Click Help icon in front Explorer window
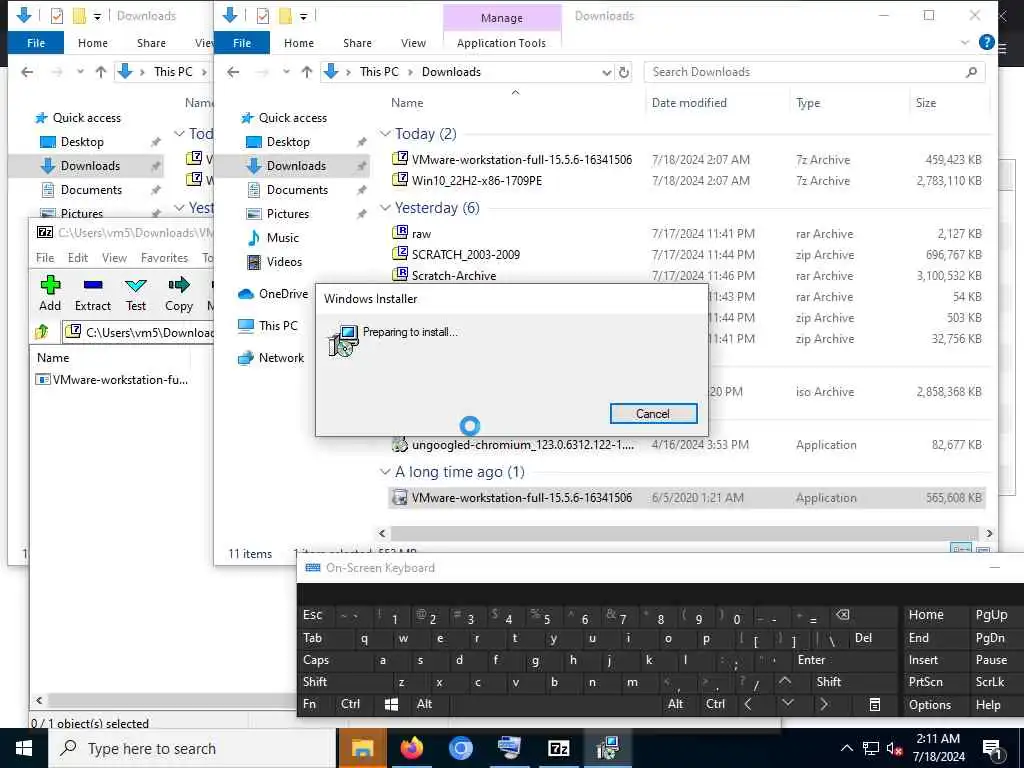1024x768 pixels. [x=986, y=42]
